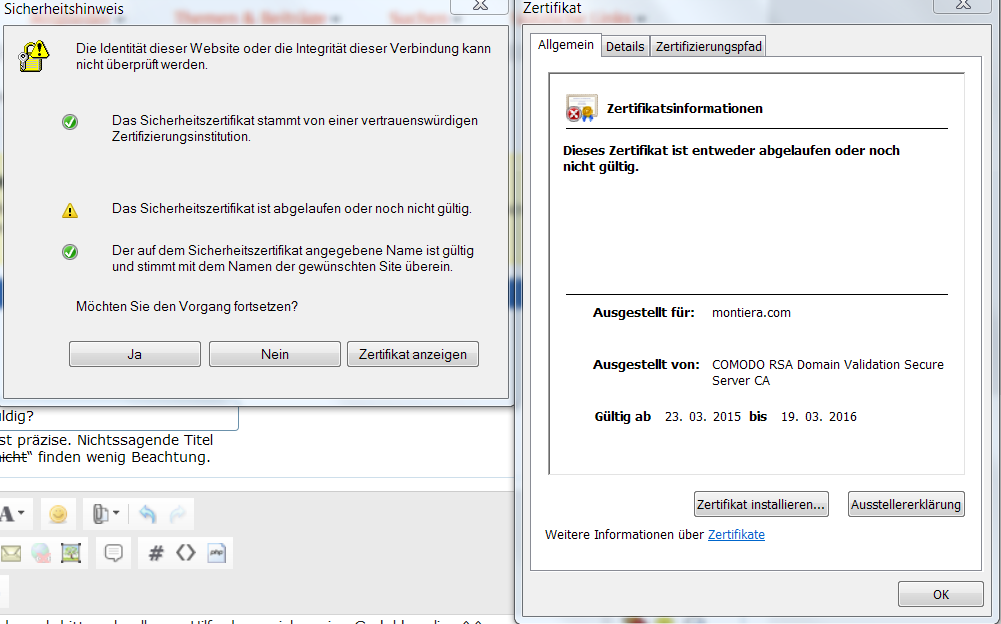Click the start date 23. 03. 2015
The image size is (1001, 624).
coord(703,417)
